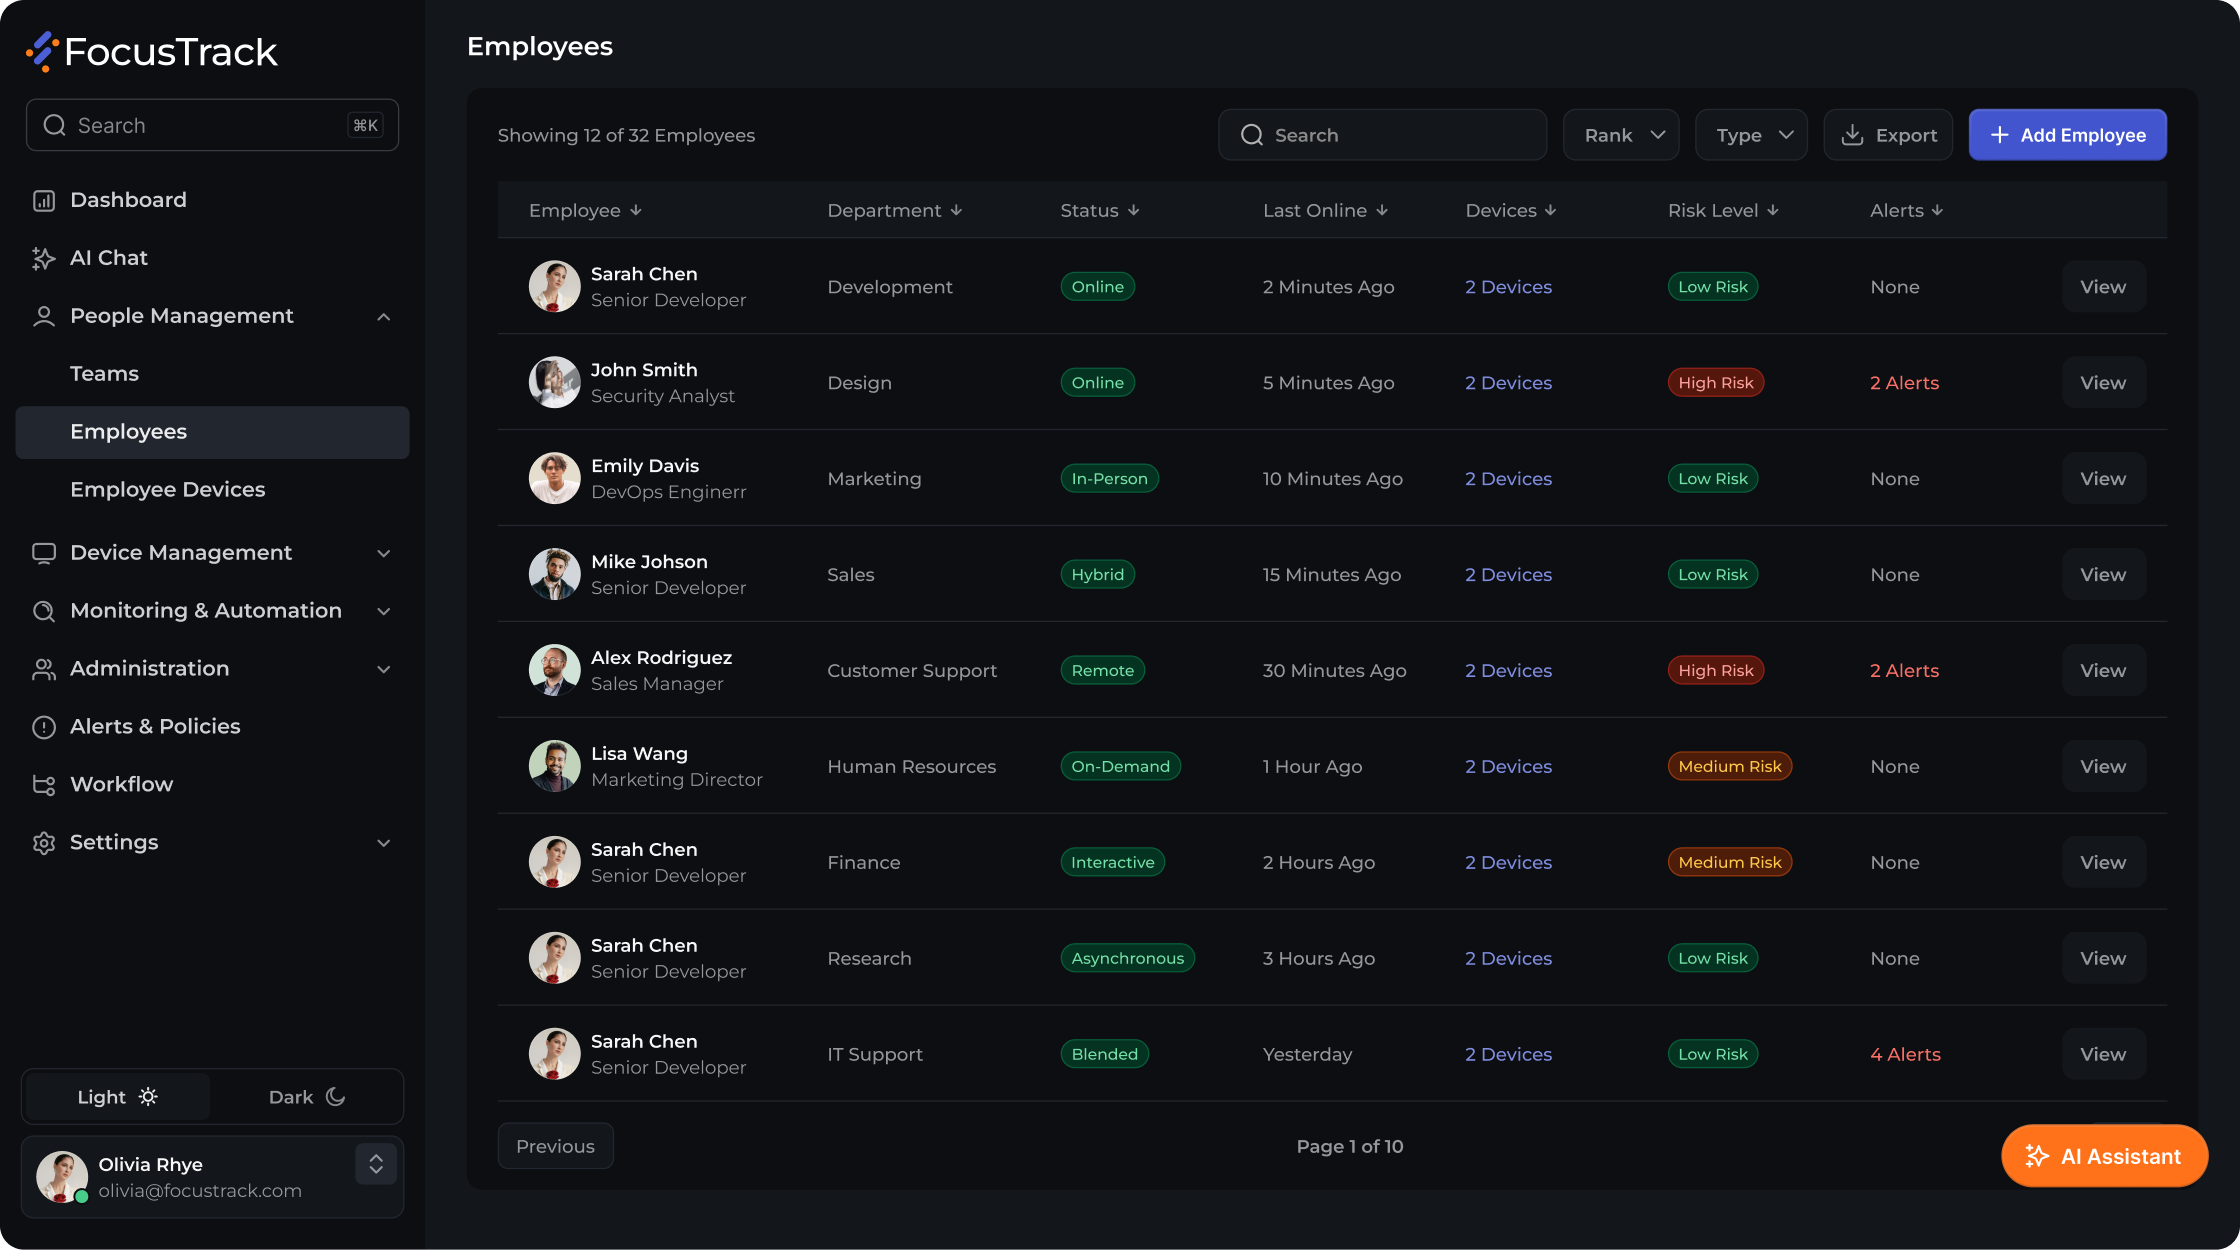
Task: Click the FocusTrack logo icon
Action: tap(42, 51)
